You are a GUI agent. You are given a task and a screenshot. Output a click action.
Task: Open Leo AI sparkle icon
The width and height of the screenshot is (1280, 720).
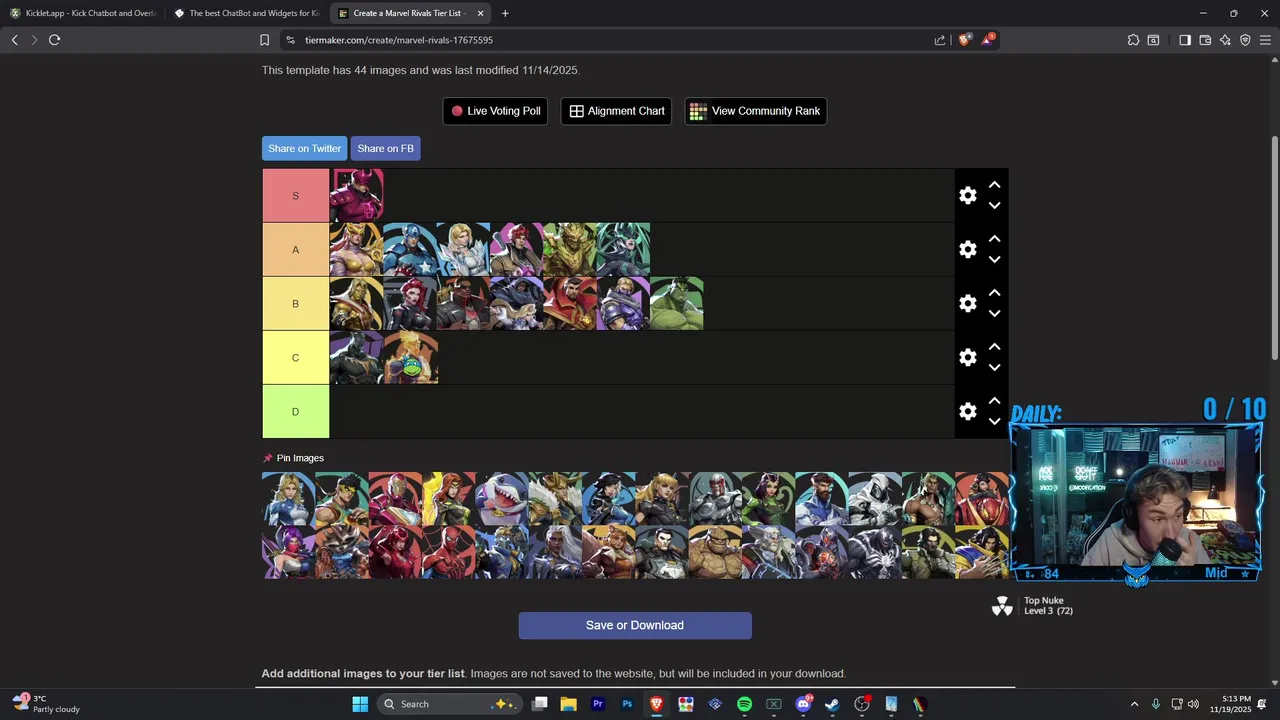1225,40
